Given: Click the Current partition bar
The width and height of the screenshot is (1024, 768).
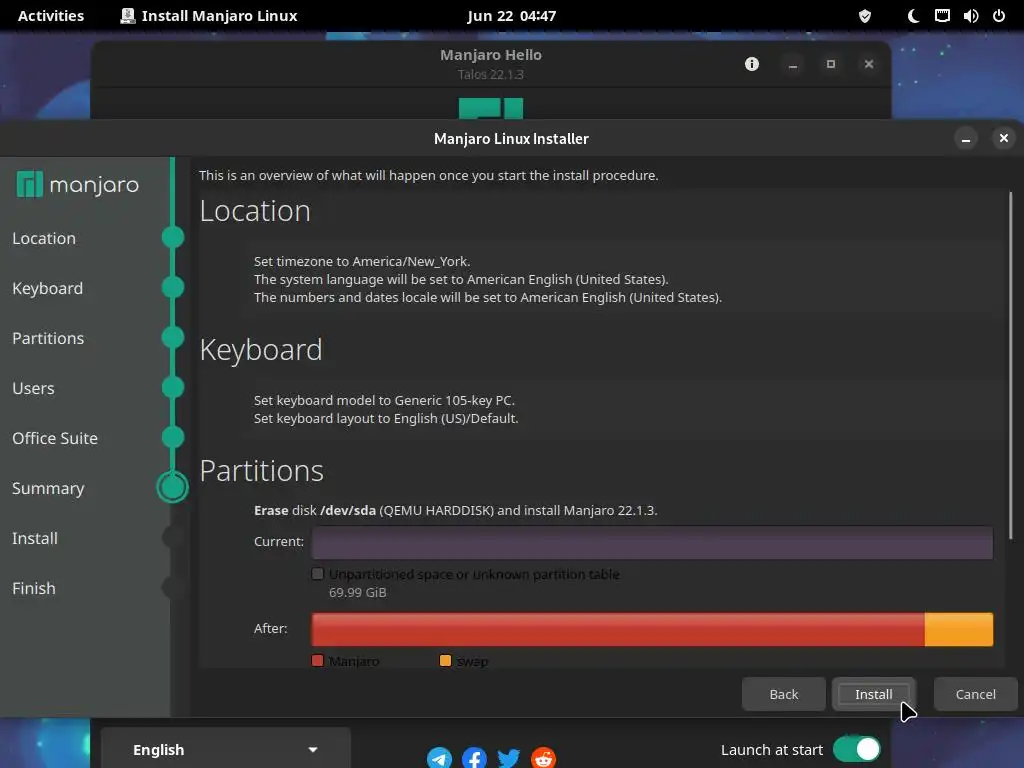Looking at the screenshot, I should (x=652, y=542).
